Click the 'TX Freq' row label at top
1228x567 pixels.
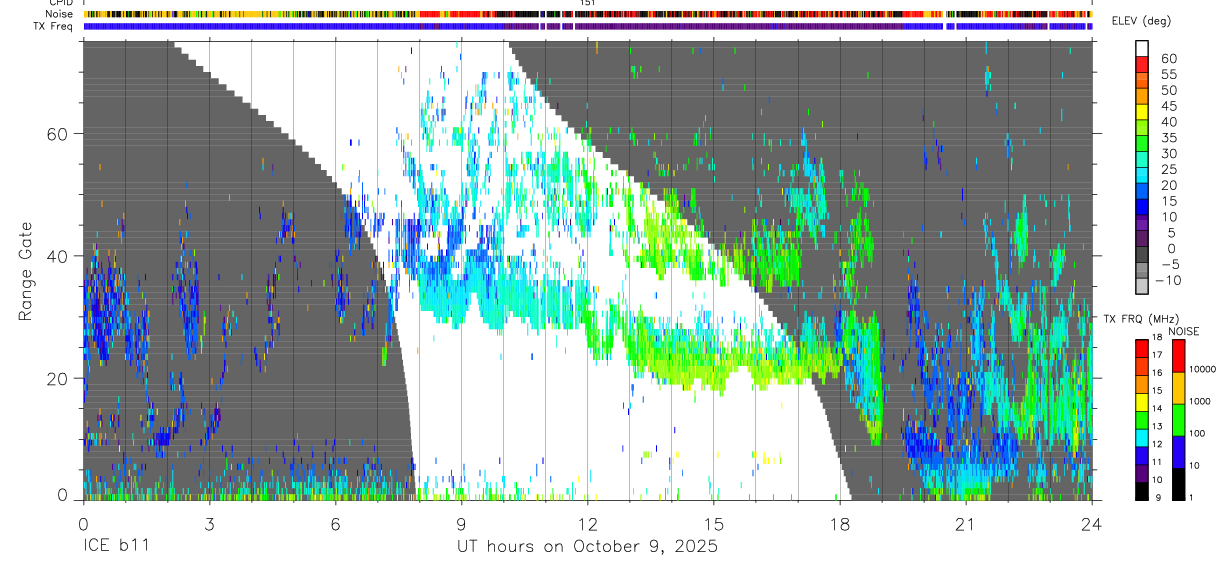pyautogui.click(x=53, y=26)
